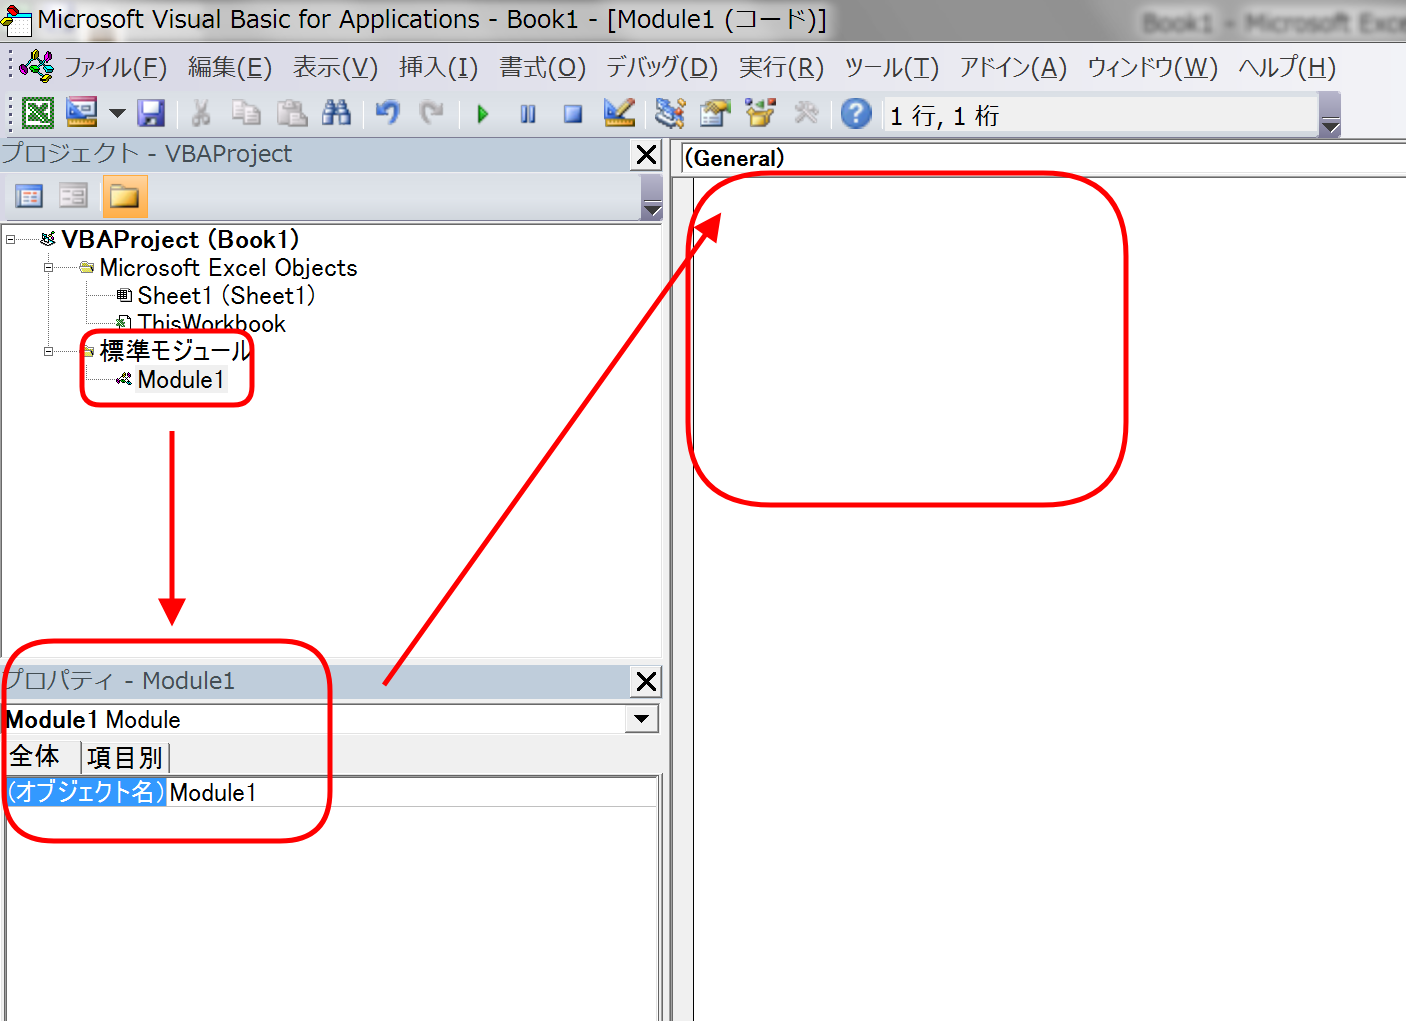Collapse the 標準モジュール folder node
Viewport: 1406px width, 1021px height.
(x=48, y=351)
